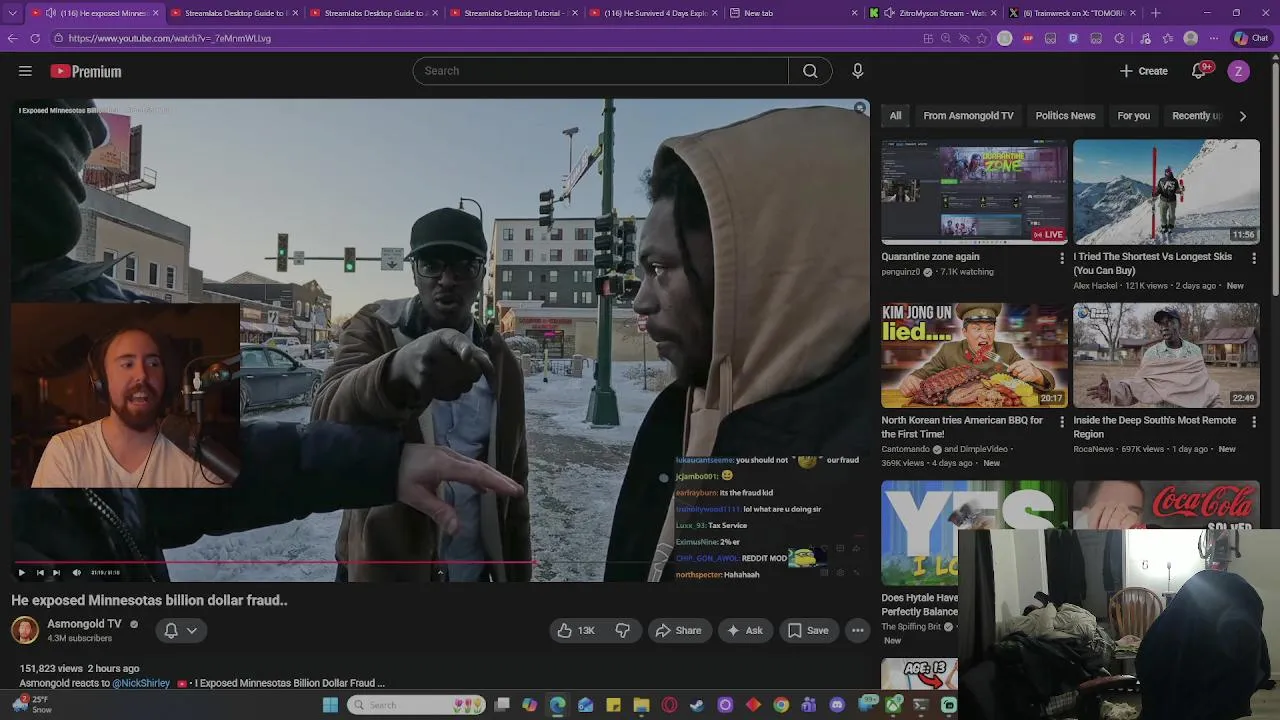Start voice search with the microphone
Image resolution: width=1280 pixels, height=720 pixels.
click(x=857, y=71)
